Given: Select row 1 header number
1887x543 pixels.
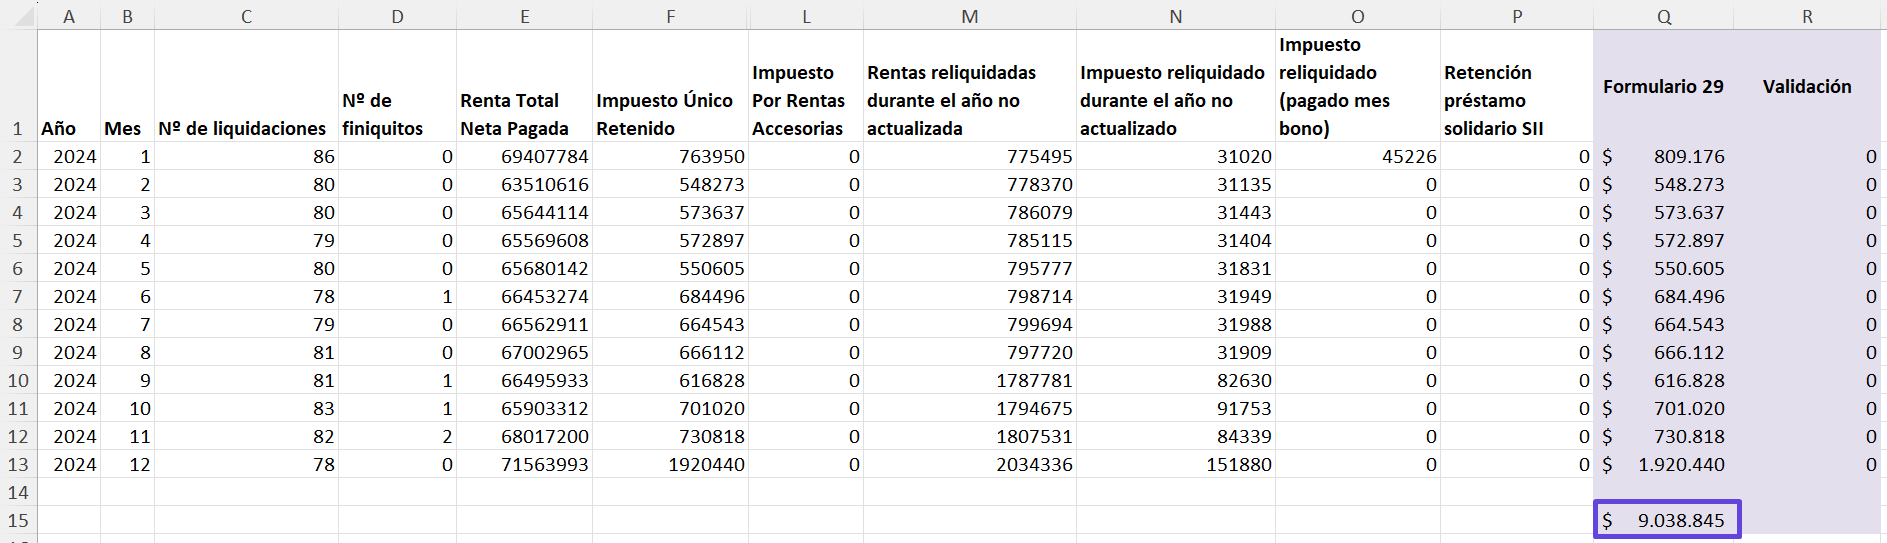Looking at the screenshot, I should [18, 128].
